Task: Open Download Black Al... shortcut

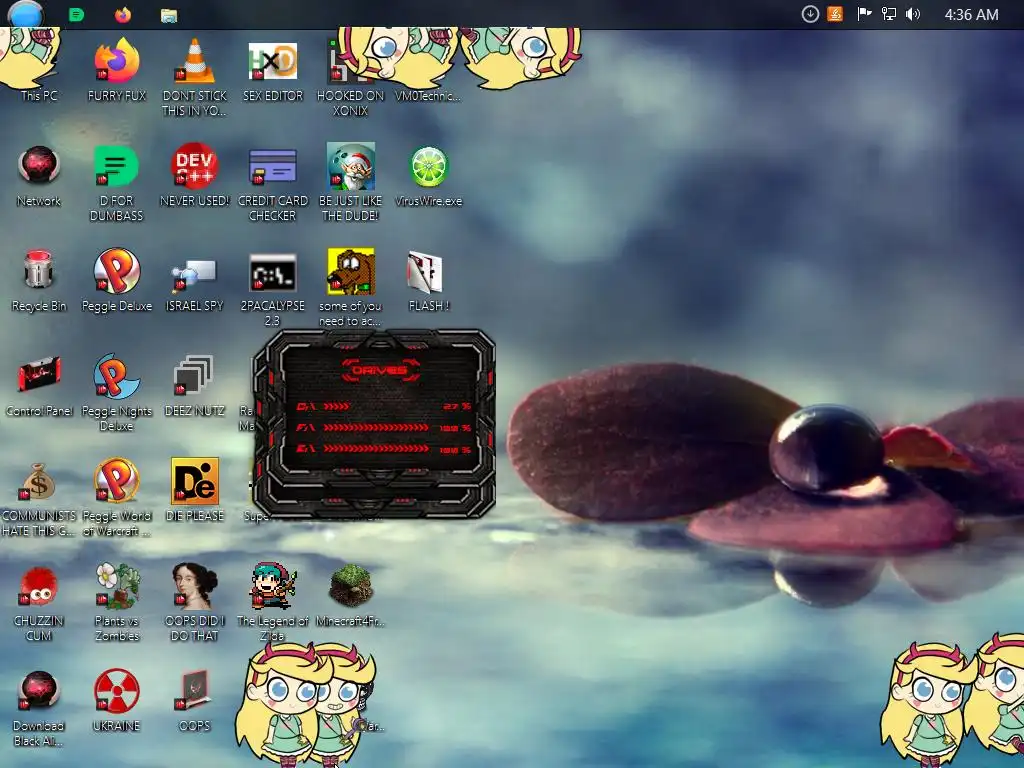Action: pos(39,709)
